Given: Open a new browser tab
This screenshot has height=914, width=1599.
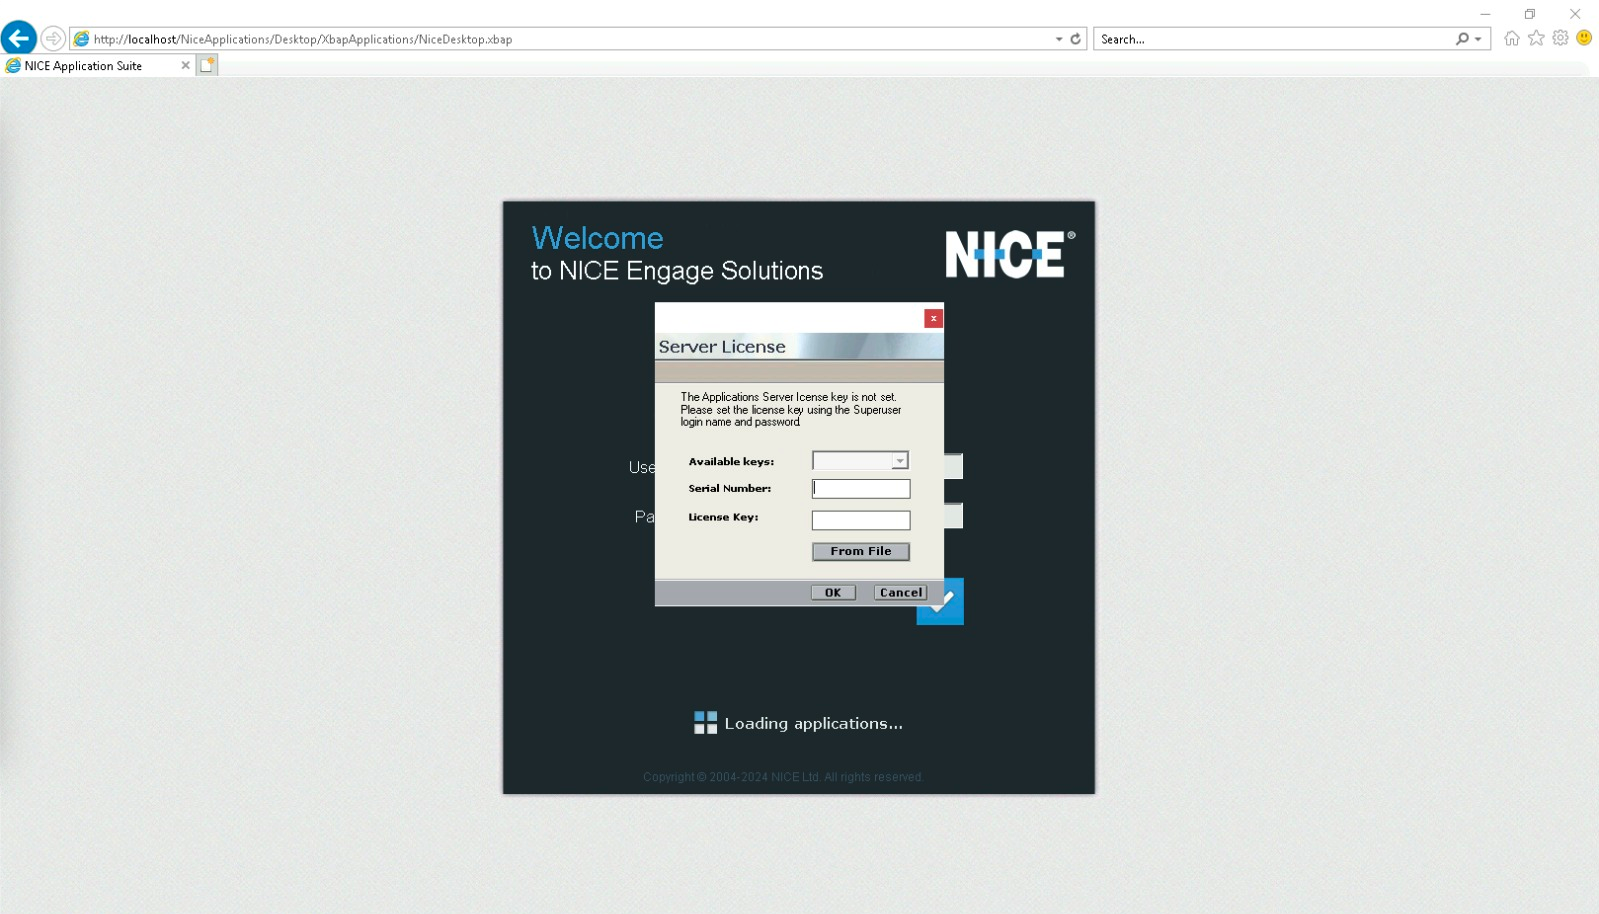Looking at the screenshot, I should [207, 65].
